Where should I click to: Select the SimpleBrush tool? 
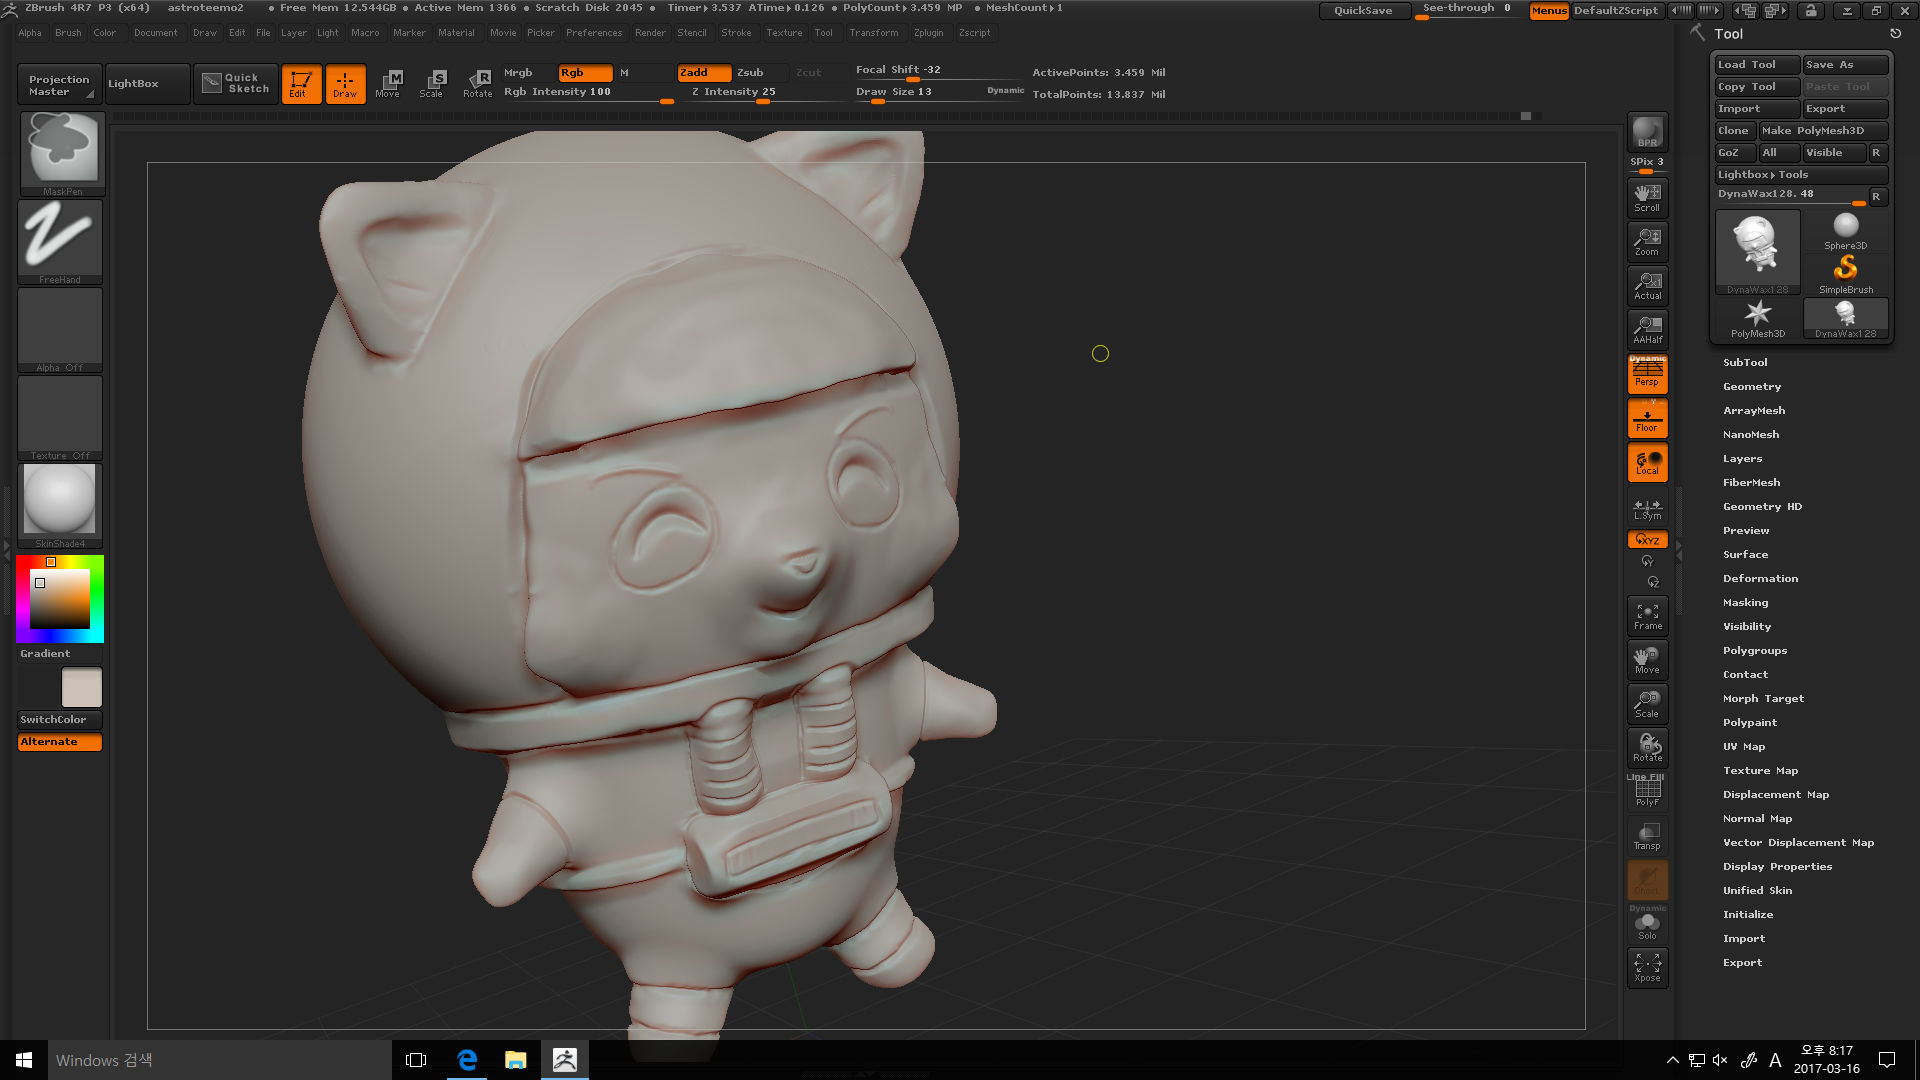click(1845, 274)
